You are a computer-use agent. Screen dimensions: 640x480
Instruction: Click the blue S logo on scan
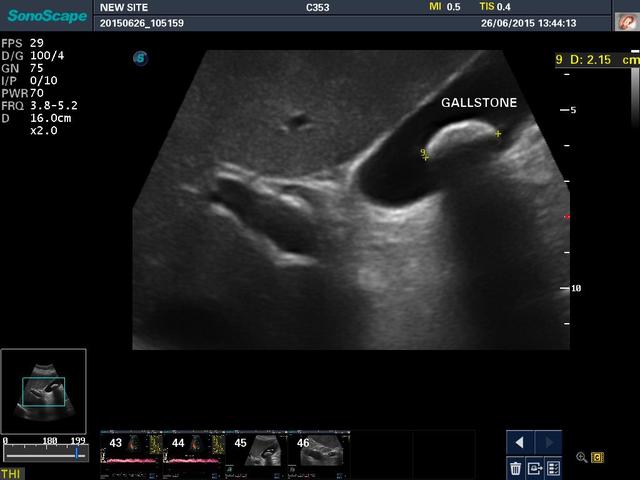[140, 58]
